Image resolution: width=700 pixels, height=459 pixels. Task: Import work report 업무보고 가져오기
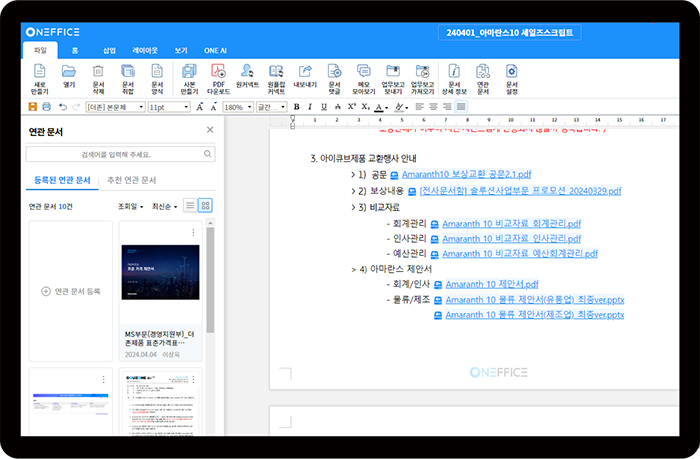tap(422, 79)
